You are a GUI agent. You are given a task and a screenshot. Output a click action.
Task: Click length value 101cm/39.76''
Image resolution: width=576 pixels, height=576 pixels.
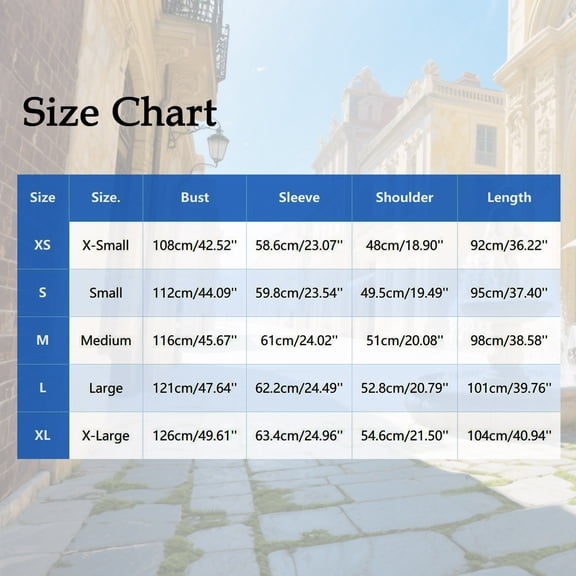[x=509, y=388]
